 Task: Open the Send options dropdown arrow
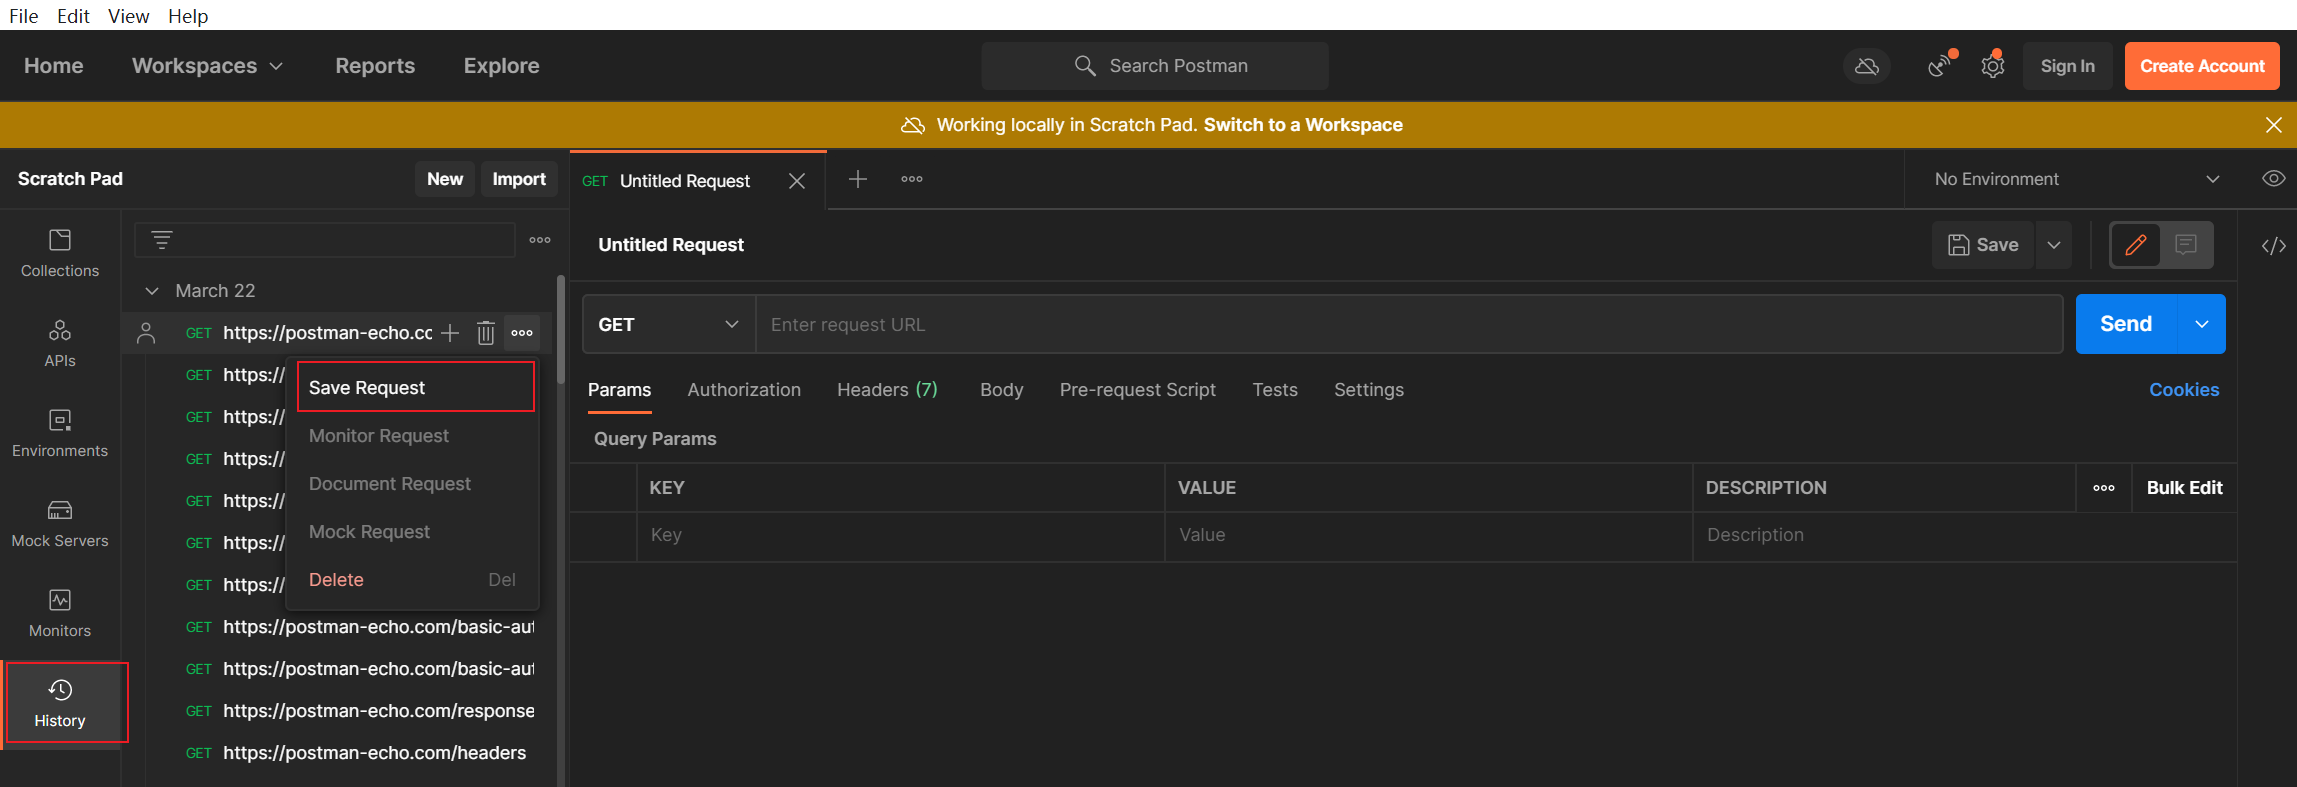coord(2202,324)
